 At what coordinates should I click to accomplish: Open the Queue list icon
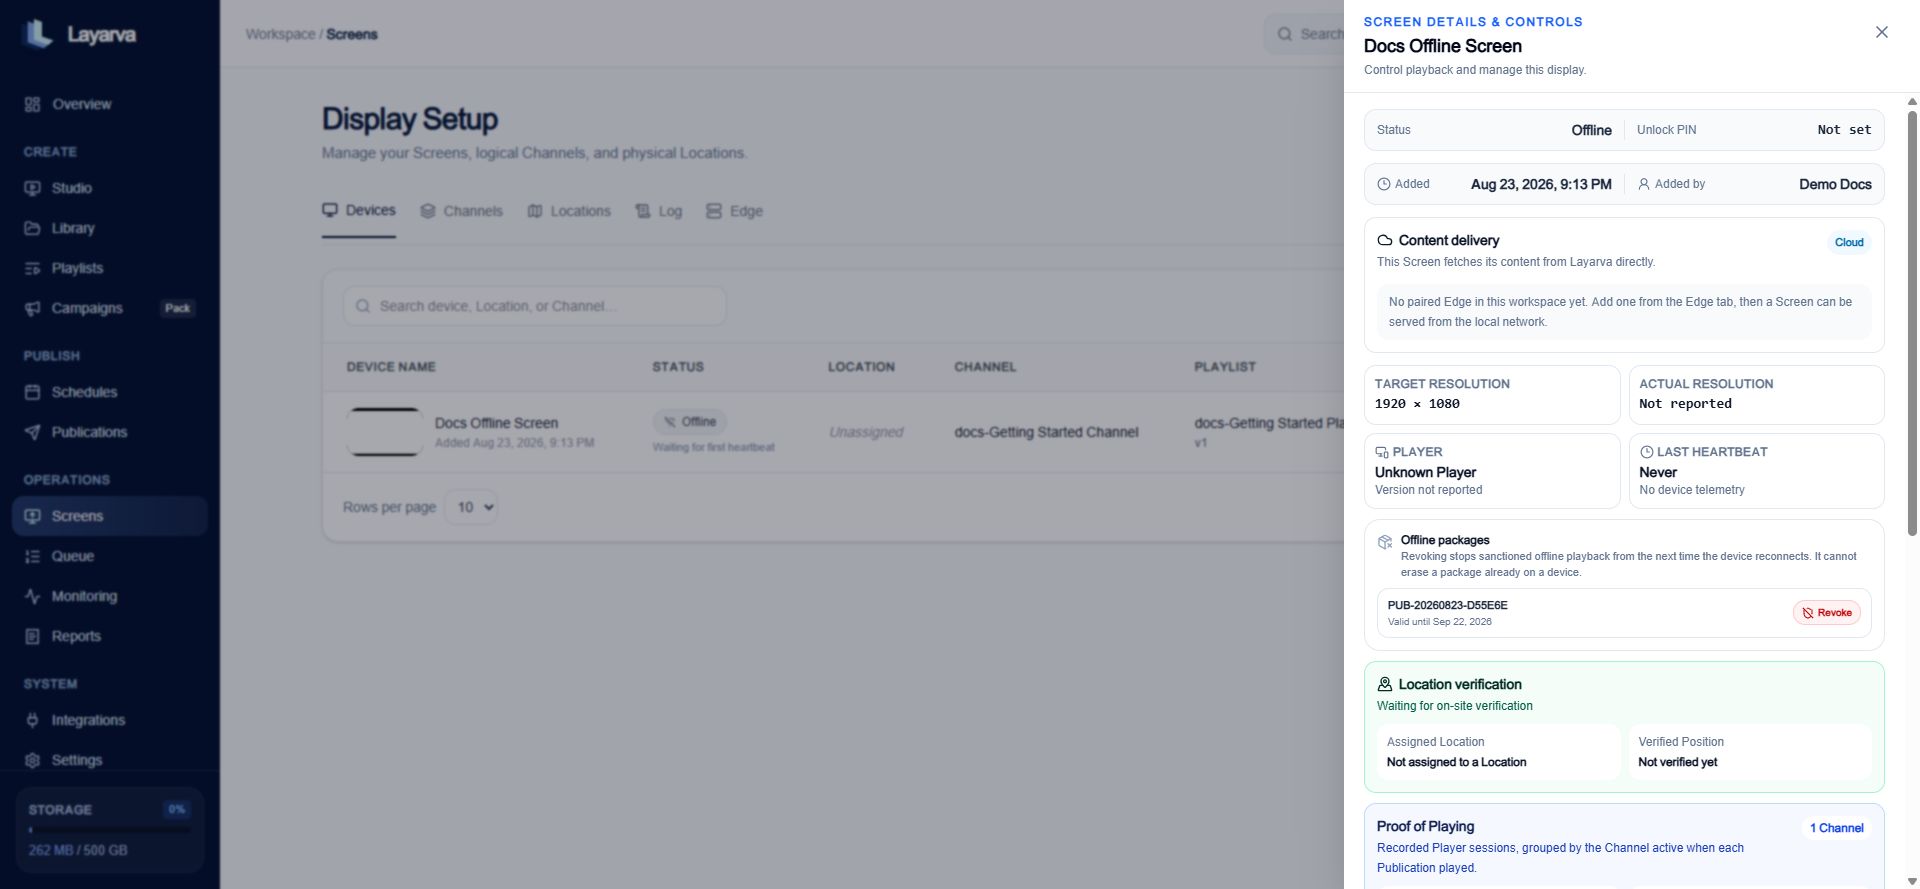(33, 556)
